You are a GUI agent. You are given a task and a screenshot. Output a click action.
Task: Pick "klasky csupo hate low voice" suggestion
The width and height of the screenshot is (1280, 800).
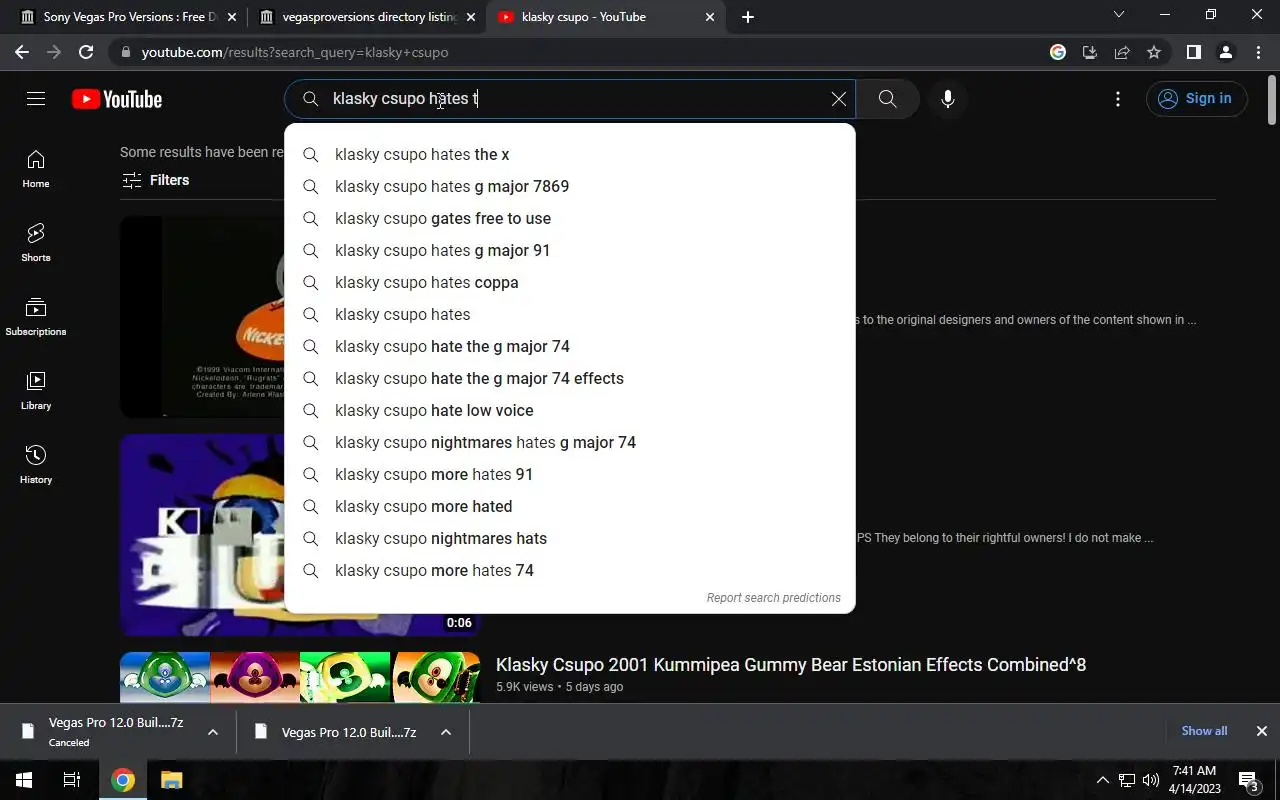tap(570, 410)
